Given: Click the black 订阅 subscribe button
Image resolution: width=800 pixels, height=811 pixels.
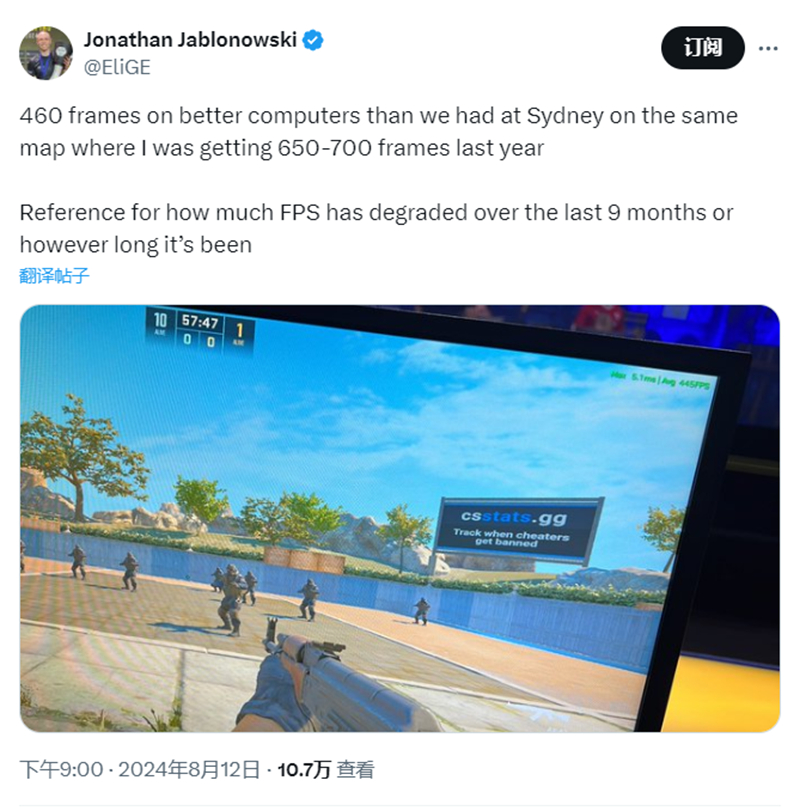Looking at the screenshot, I should [703, 48].
